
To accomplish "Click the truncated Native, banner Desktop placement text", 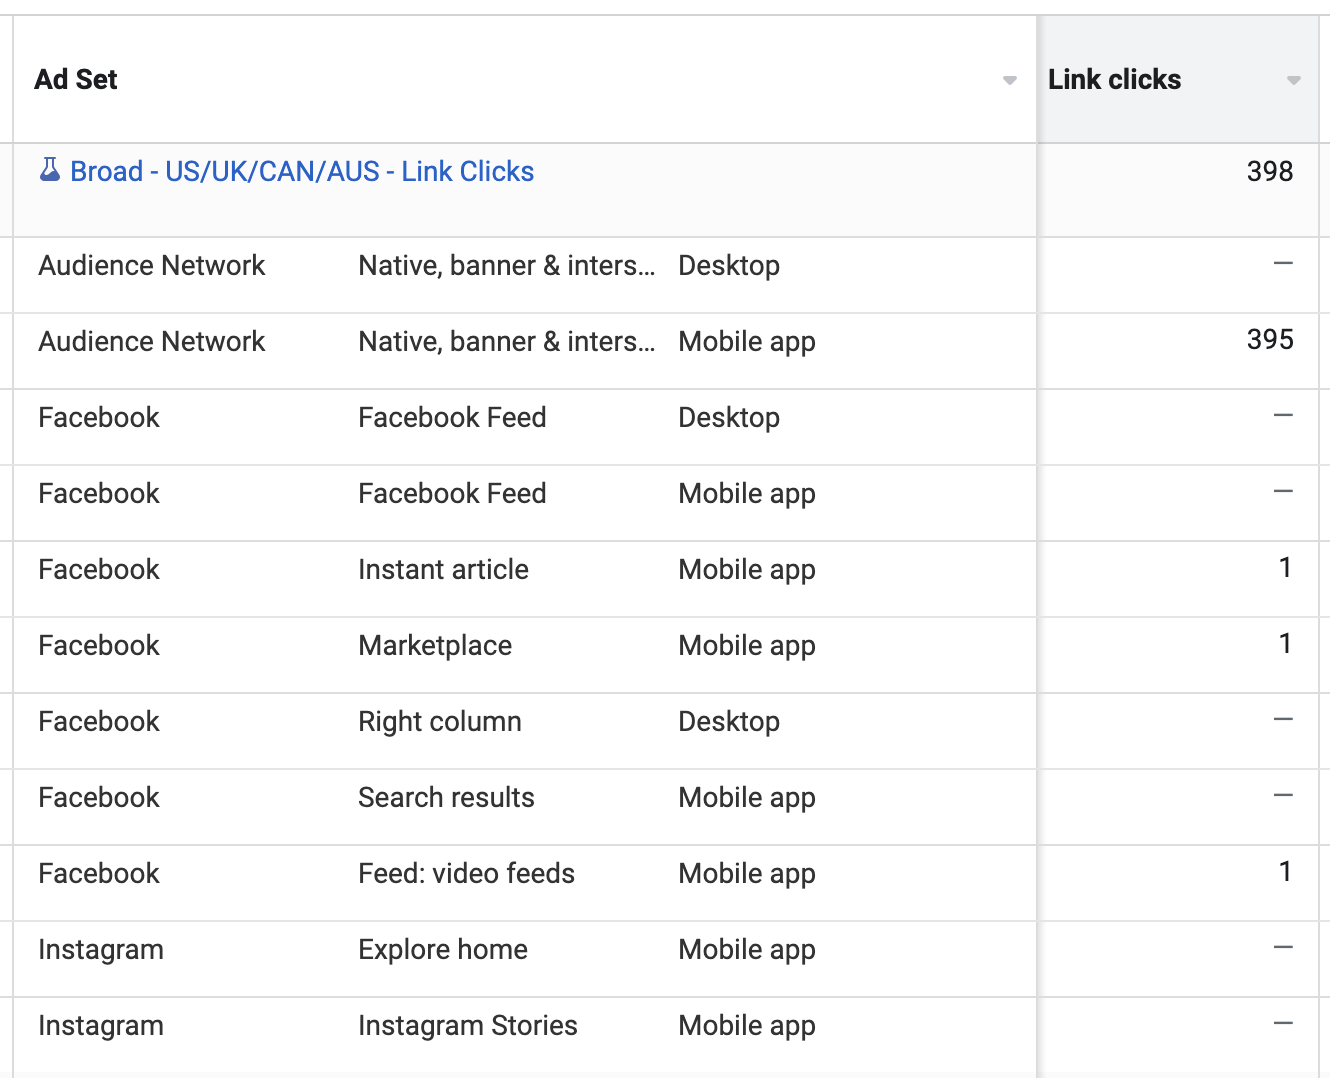I will [507, 266].
